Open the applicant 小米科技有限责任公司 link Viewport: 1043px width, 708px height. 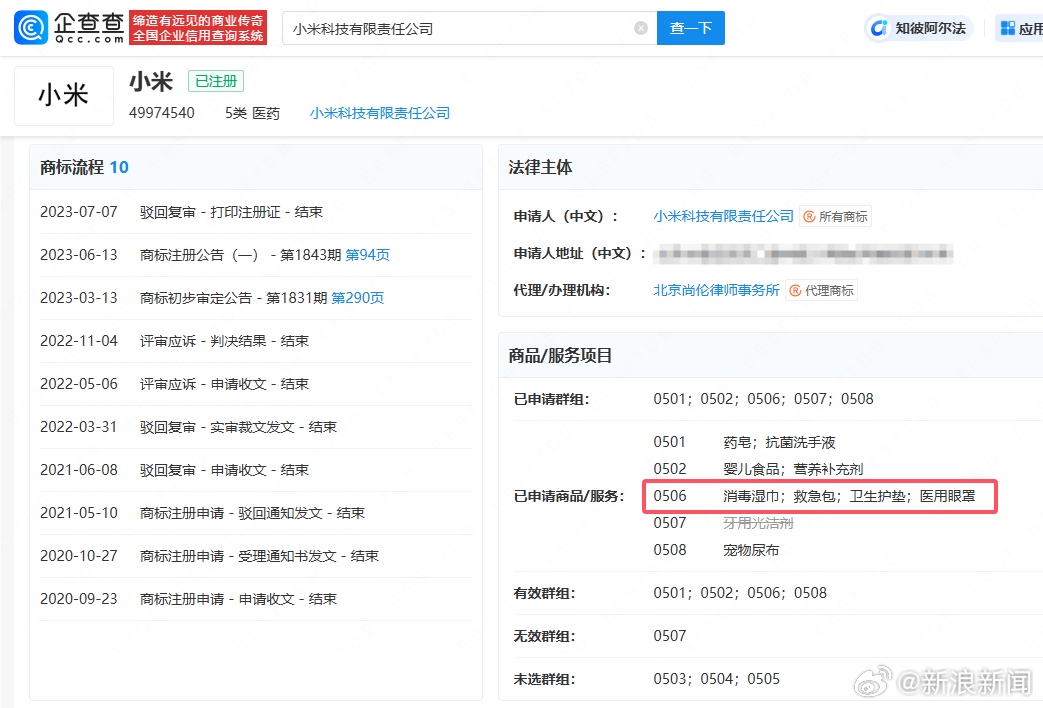coord(723,216)
